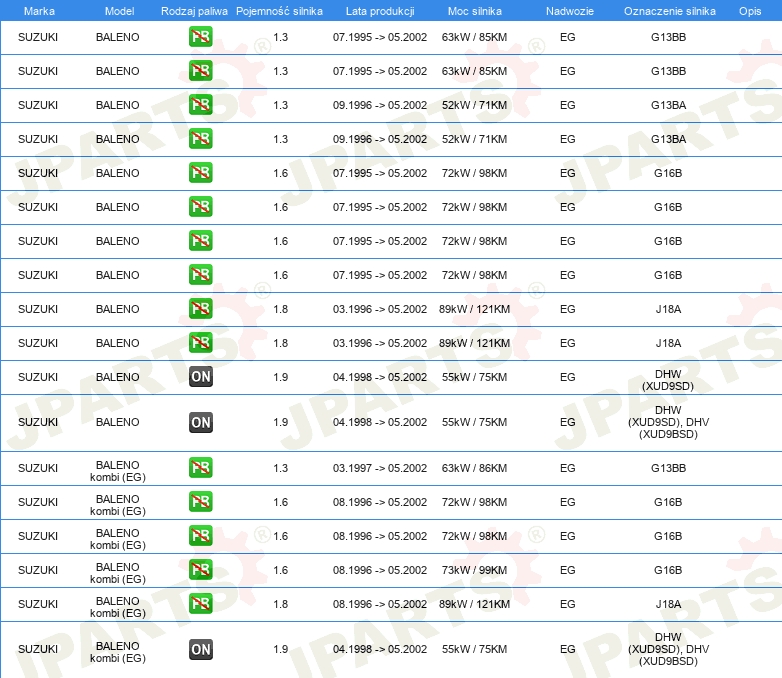Click the Opis column header
Image resolution: width=782 pixels, height=678 pixels.
(750, 11)
